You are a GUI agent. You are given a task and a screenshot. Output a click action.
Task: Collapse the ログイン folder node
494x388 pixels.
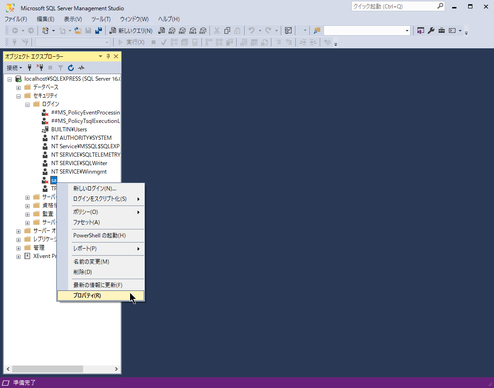pyautogui.click(x=27, y=104)
